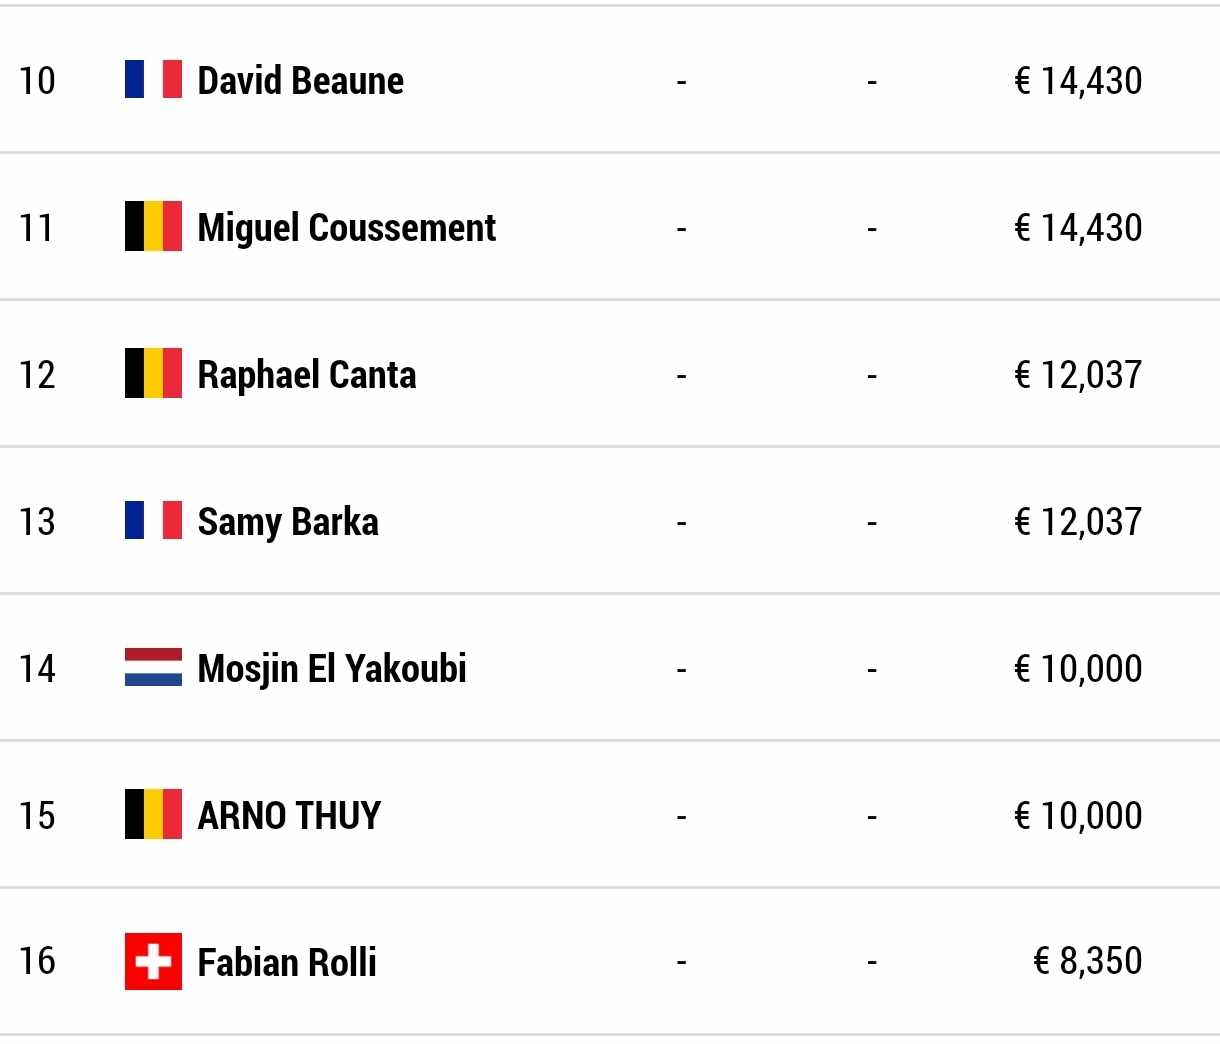Click the Dutch flag by Mosjin El Yakoubi
The image size is (1220, 1044).
[153, 667]
